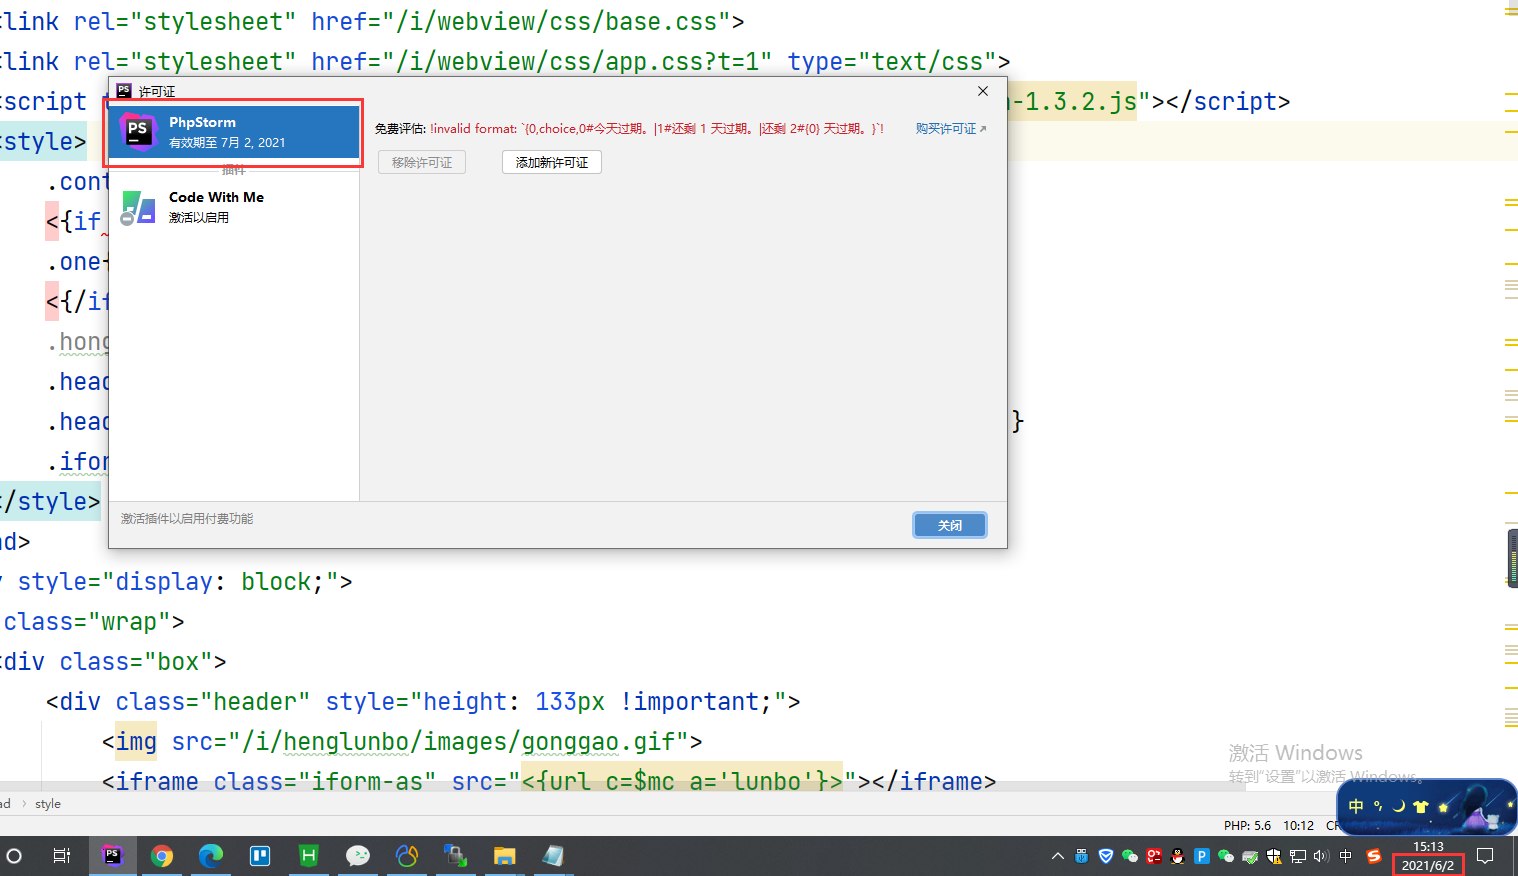
Task: Expand hidden system tray icons
Action: [1058, 856]
